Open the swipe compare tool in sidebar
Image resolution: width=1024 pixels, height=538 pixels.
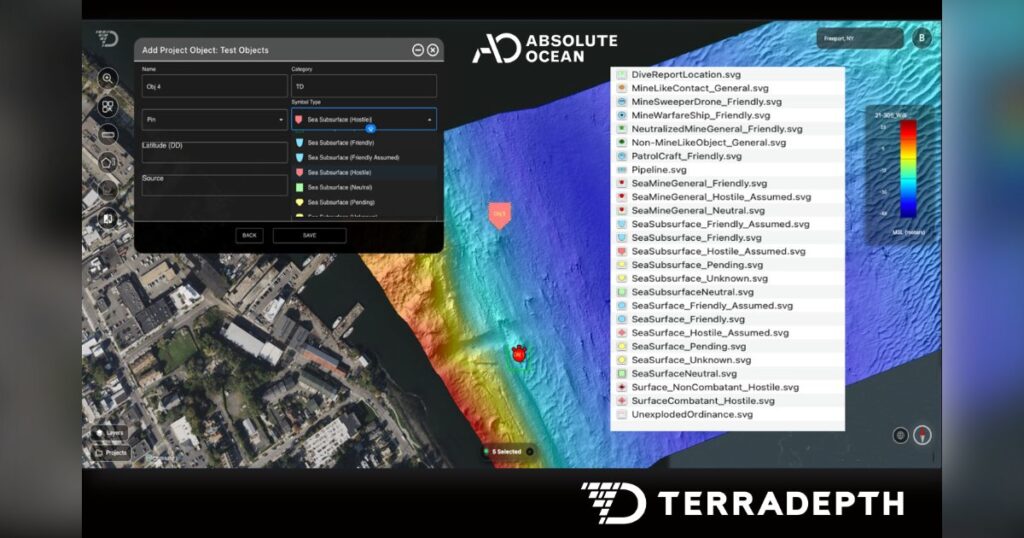tap(108, 219)
